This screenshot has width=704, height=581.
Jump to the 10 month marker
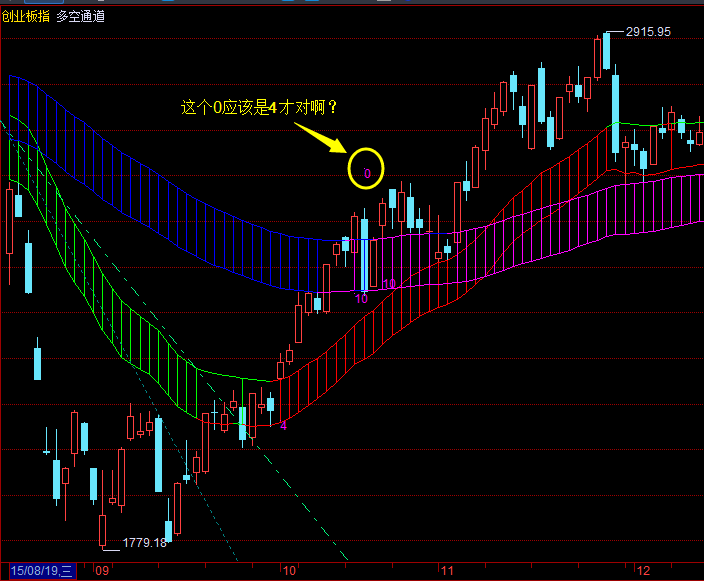coord(289,571)
